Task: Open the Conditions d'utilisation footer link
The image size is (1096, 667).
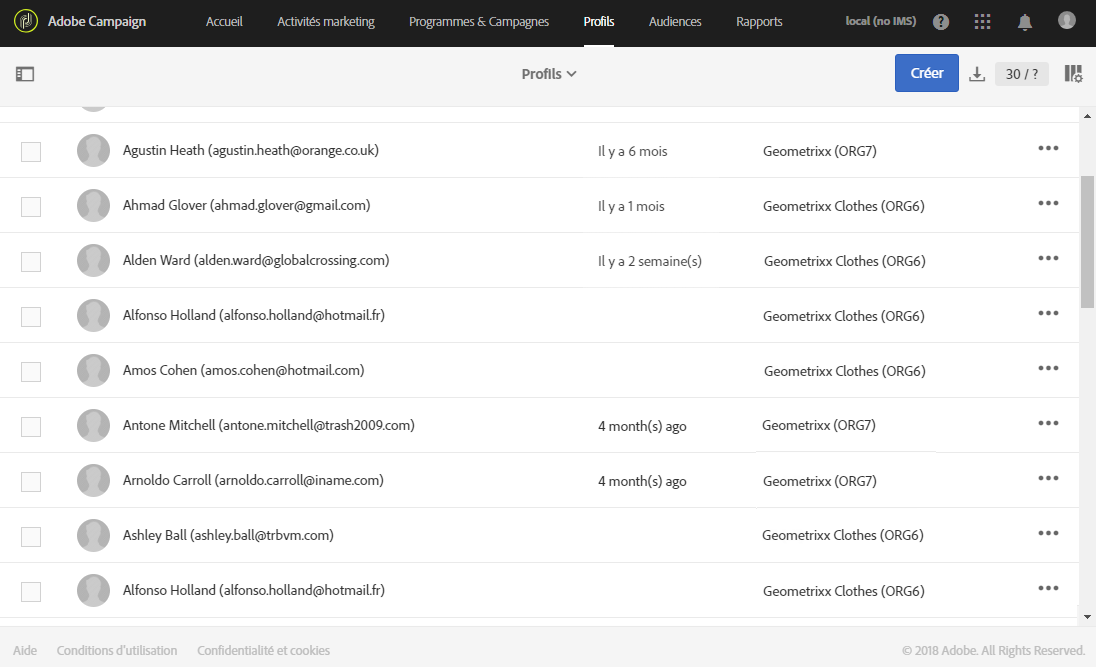Action: point(117,651)
